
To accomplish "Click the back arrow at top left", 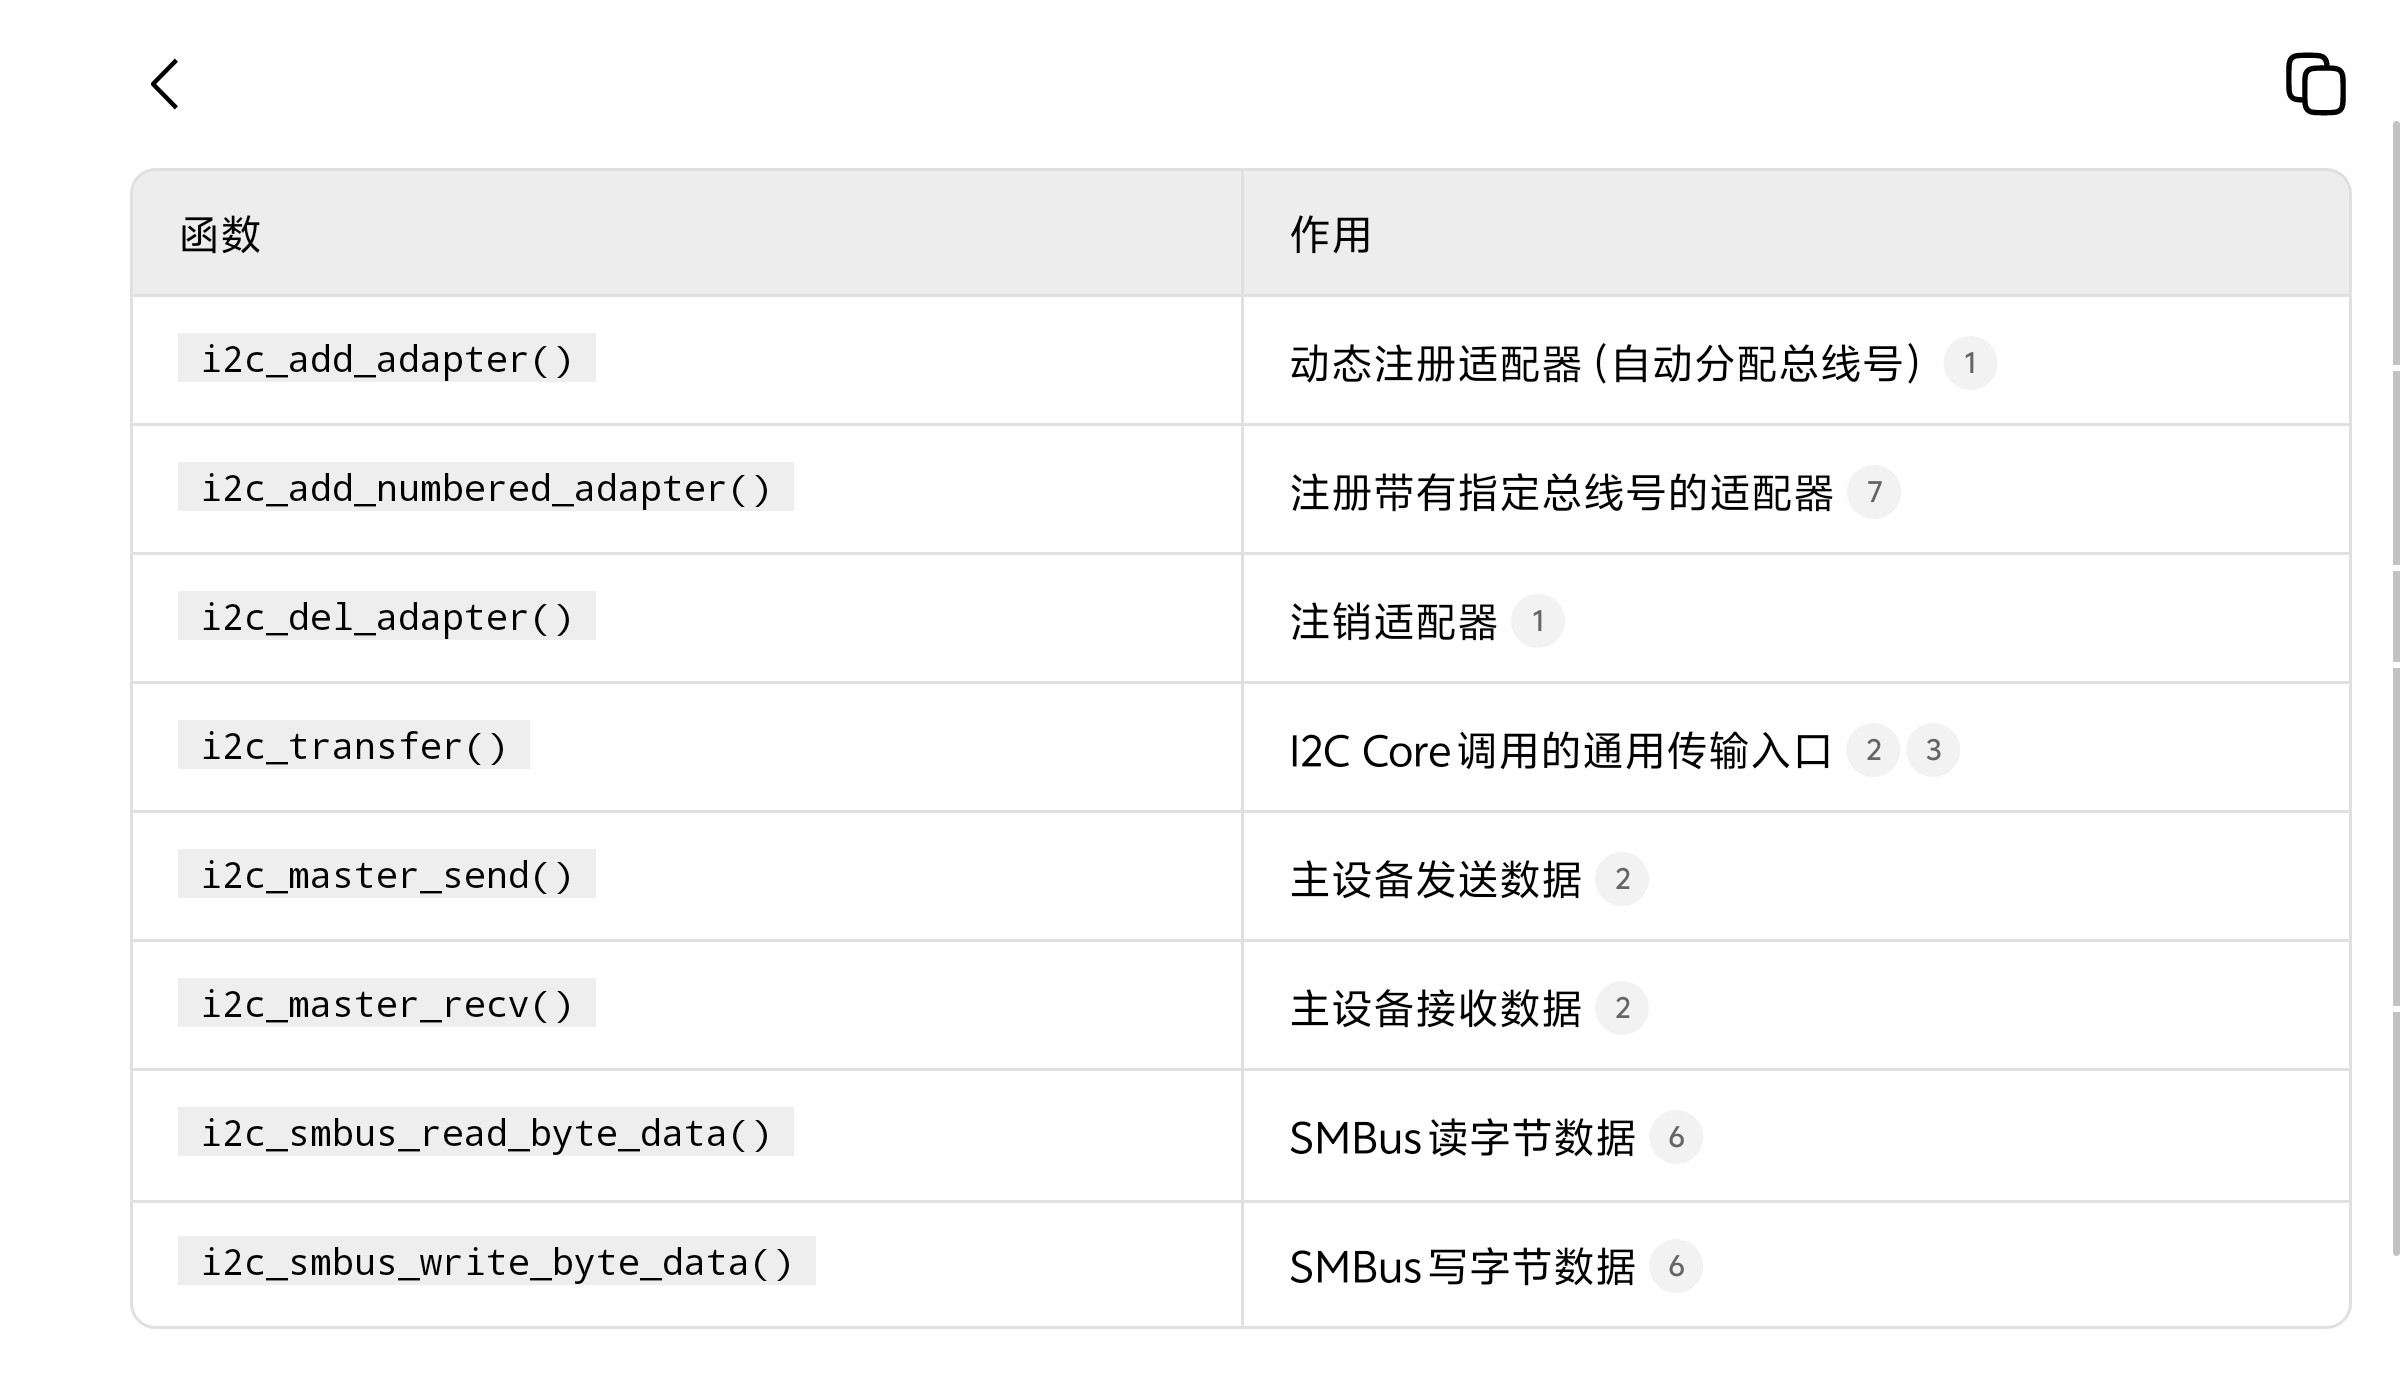I will tap(165, 85).
